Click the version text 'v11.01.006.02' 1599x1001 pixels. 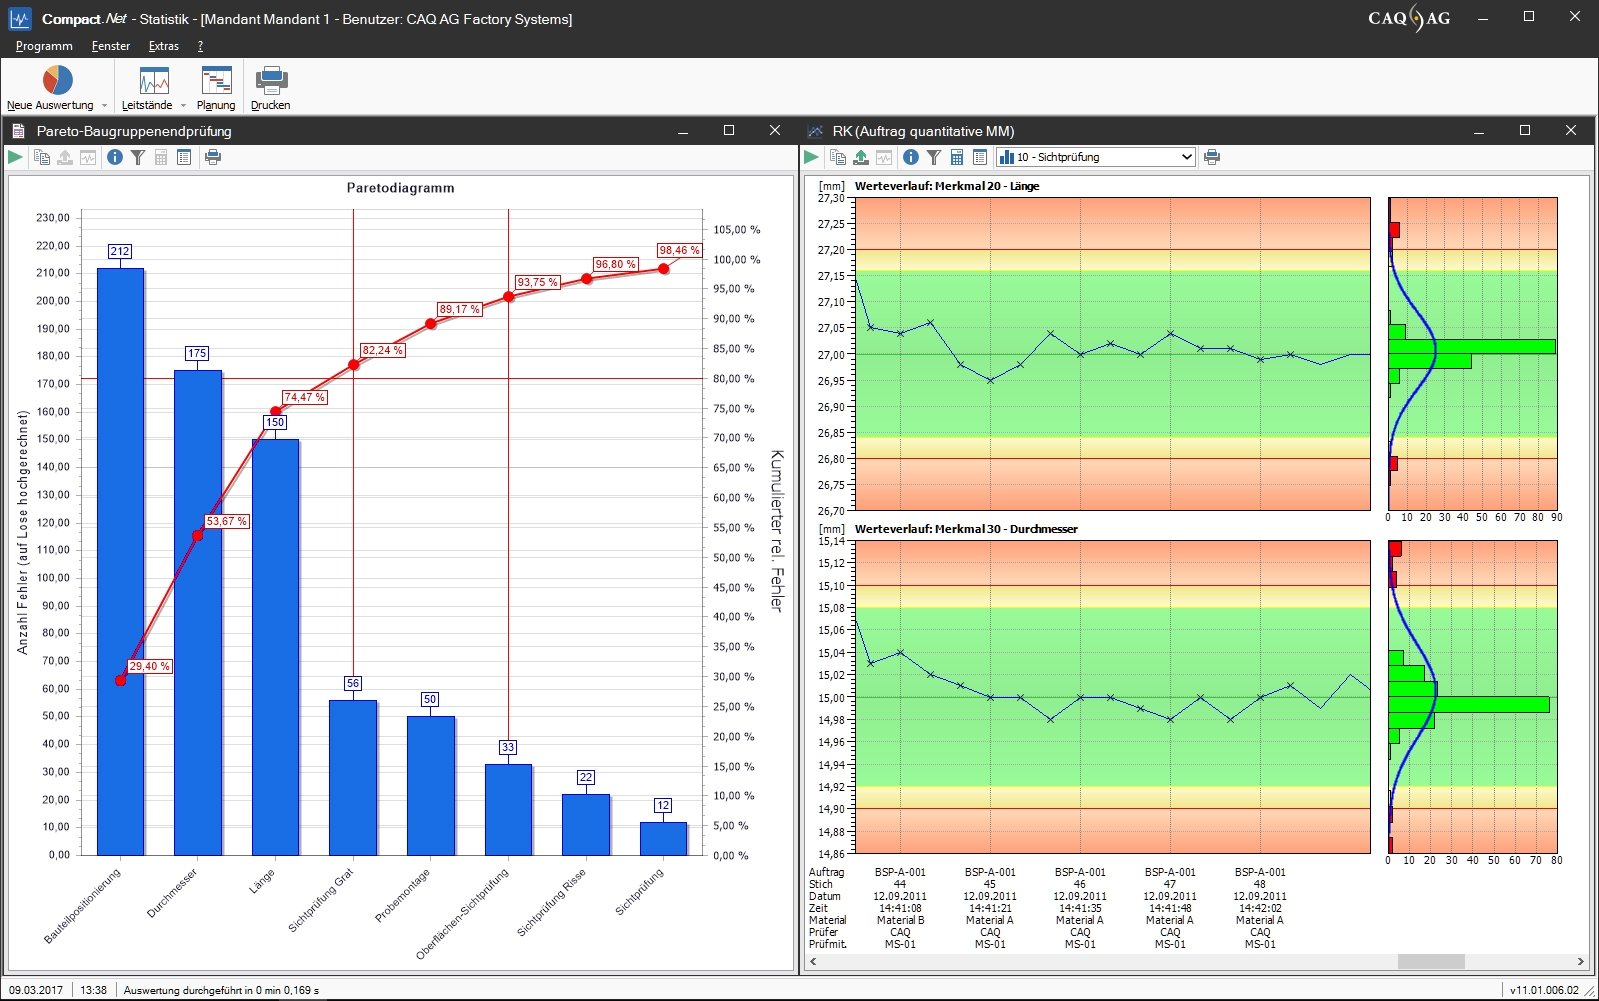[1544, 990]
